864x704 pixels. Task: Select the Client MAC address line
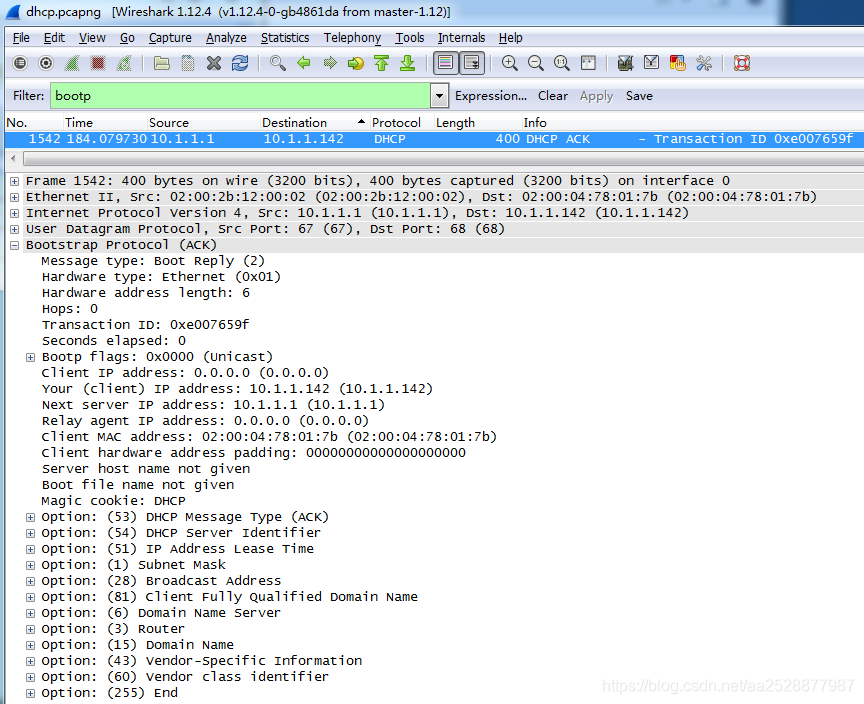point(269,437)
